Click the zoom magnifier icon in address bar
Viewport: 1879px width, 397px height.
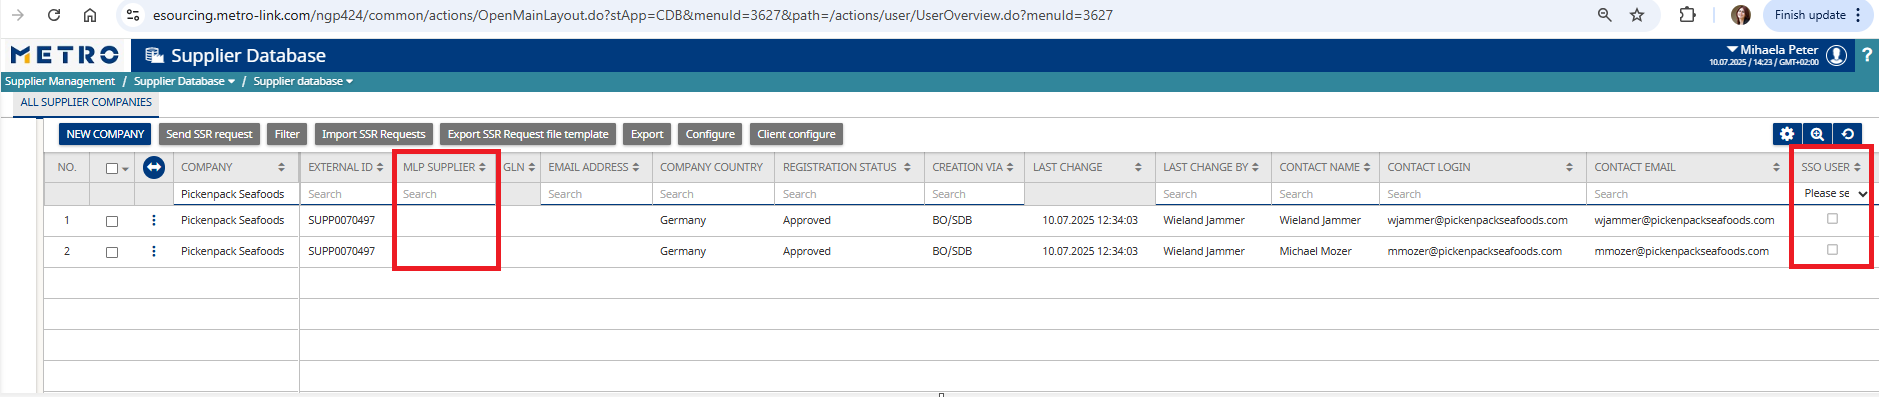click(x=1605, y=15)
